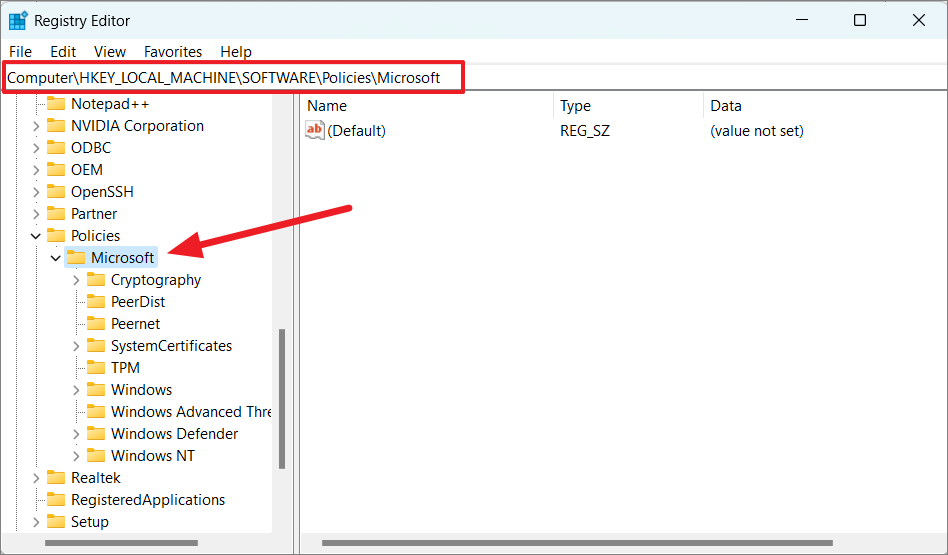Screen dimensions: 948x555
Task: Collapse the Microsoft key
Action: pyautogui.click(x=56, y=258)
